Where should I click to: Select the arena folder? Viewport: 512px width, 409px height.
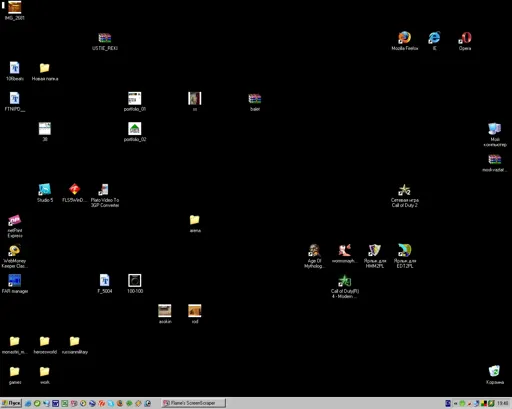[x=195, y=220]
